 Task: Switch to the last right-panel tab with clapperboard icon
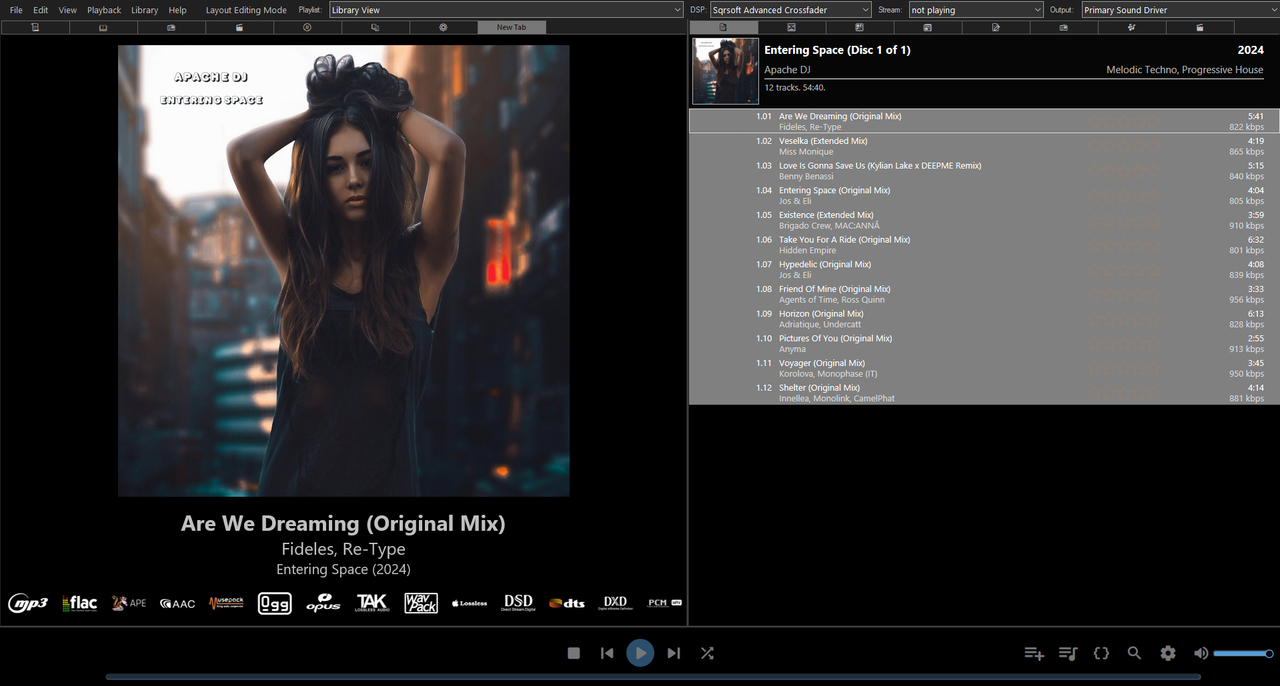point(1200,27)
